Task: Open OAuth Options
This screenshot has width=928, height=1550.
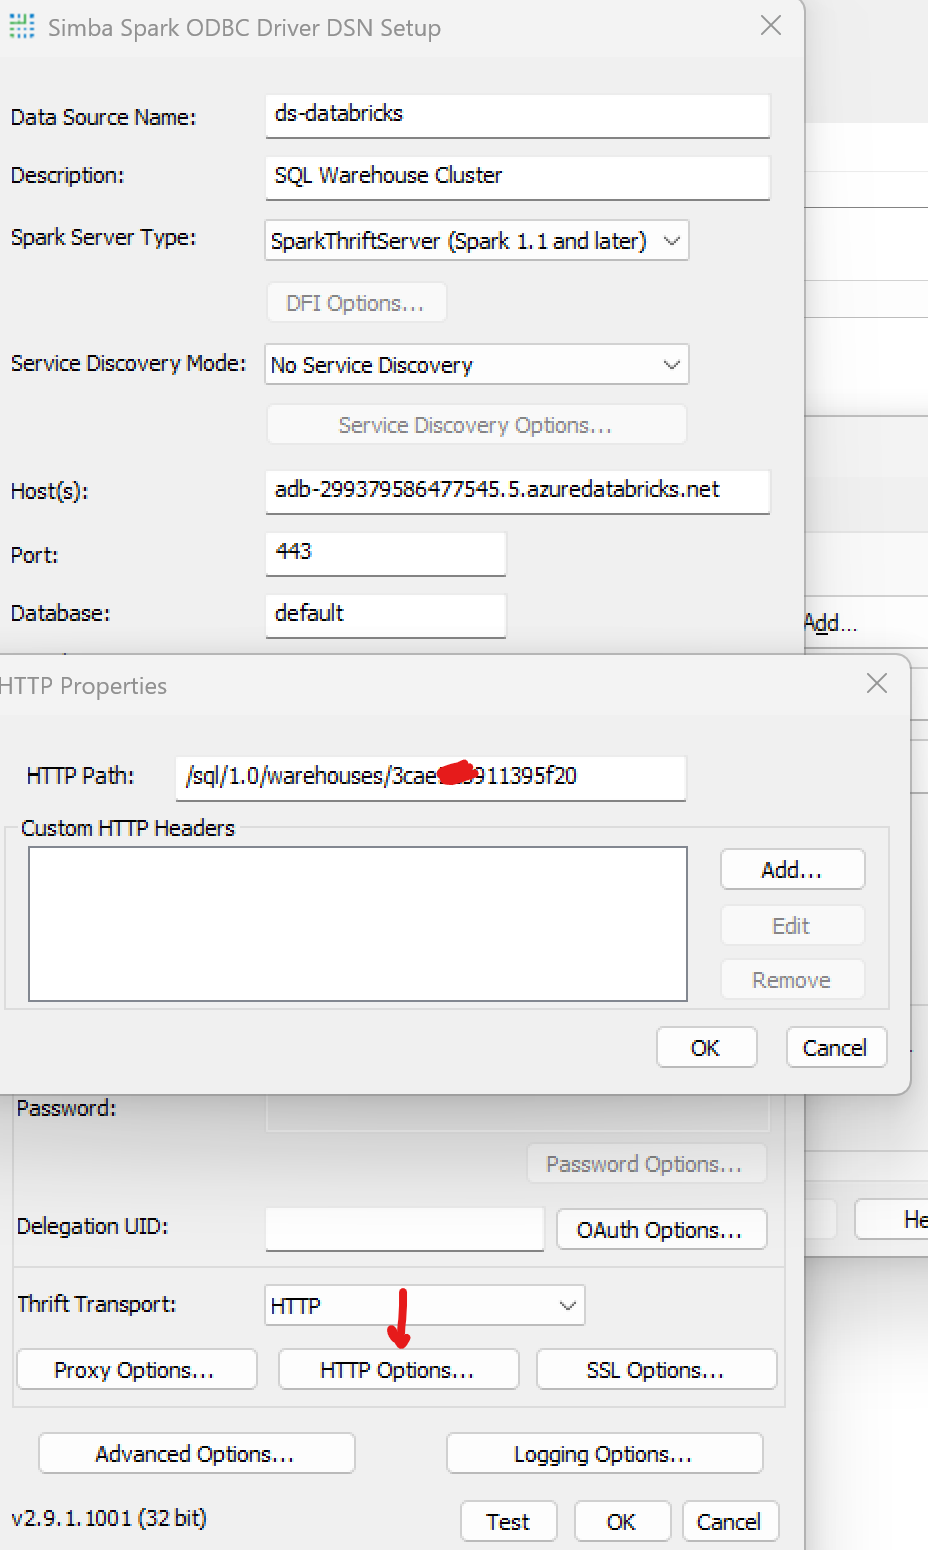Action: click(x=661, y=1230)
